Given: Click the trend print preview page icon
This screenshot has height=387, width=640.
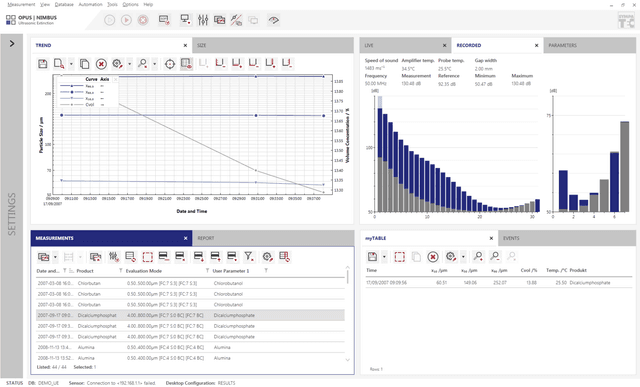Looking at the screenshot, I should (x=59, y=64).
